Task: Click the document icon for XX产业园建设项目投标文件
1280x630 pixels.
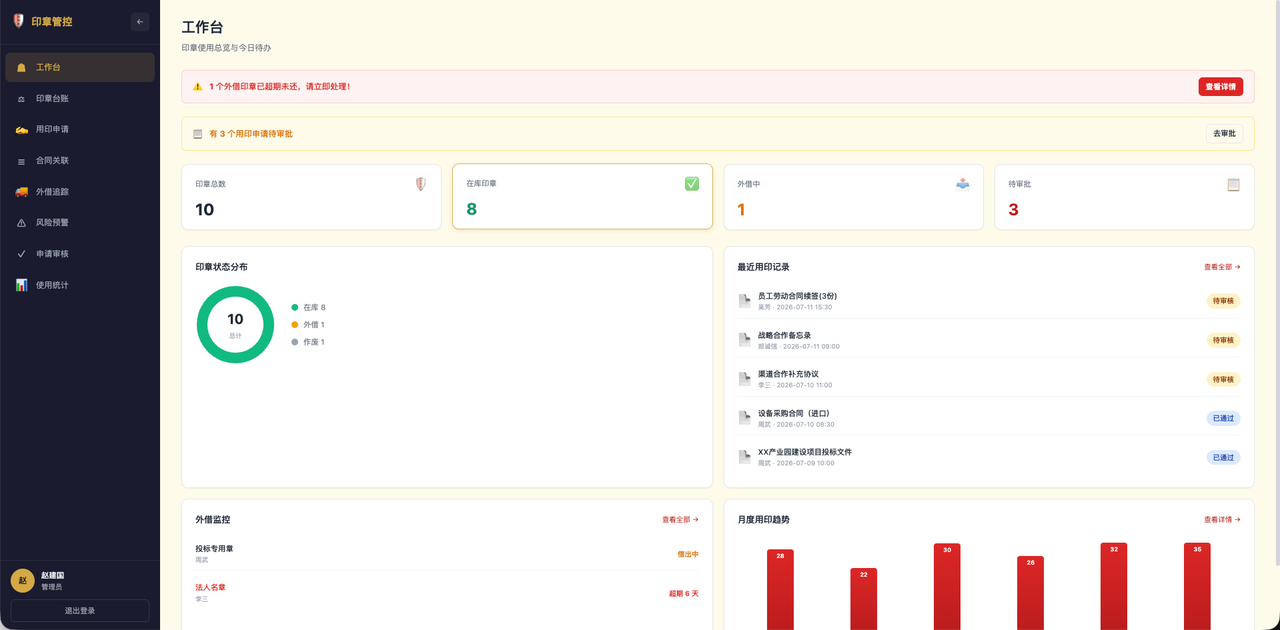Action: click(x=744, y=457)
